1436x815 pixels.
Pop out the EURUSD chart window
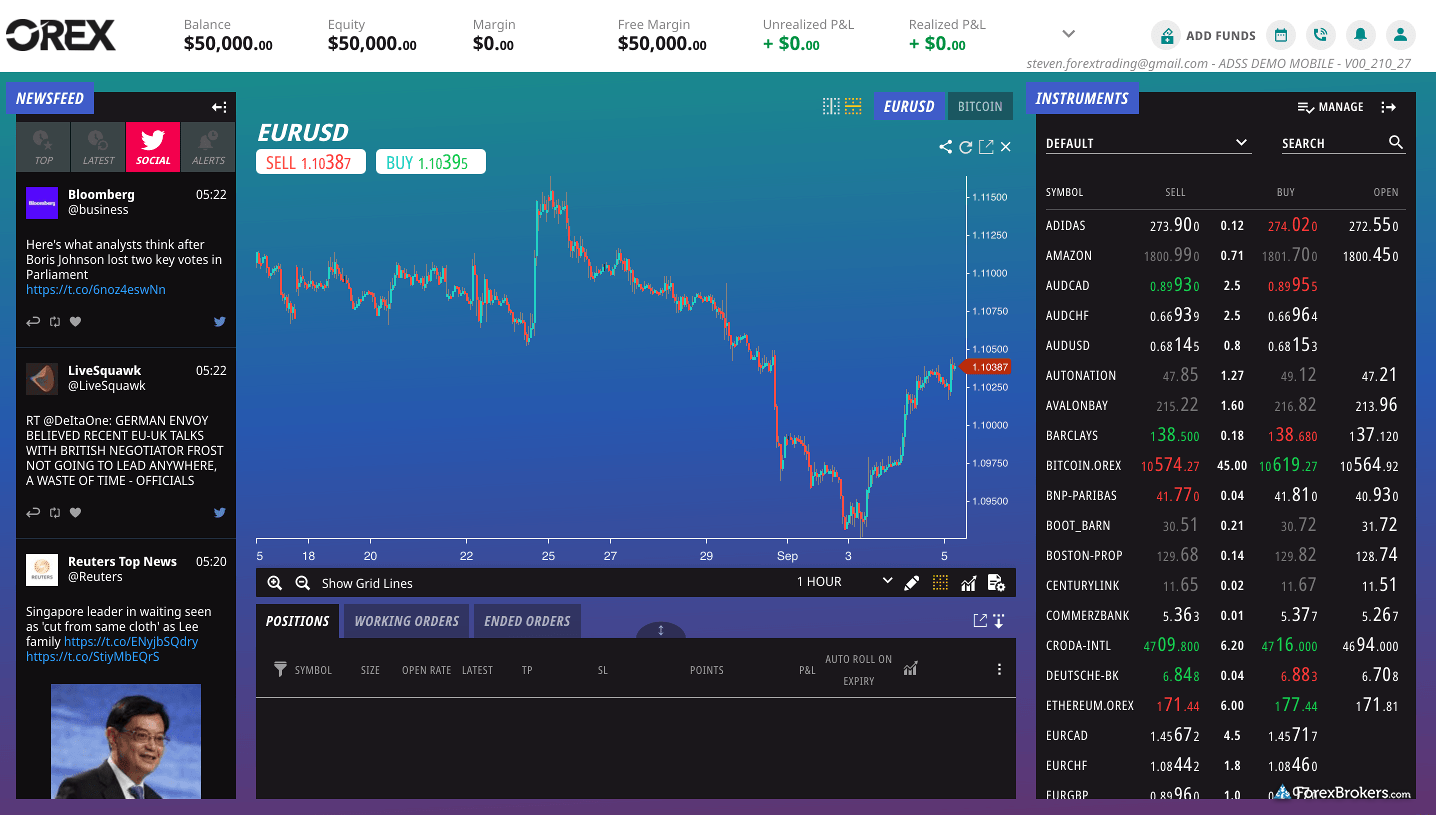point(986,147)
